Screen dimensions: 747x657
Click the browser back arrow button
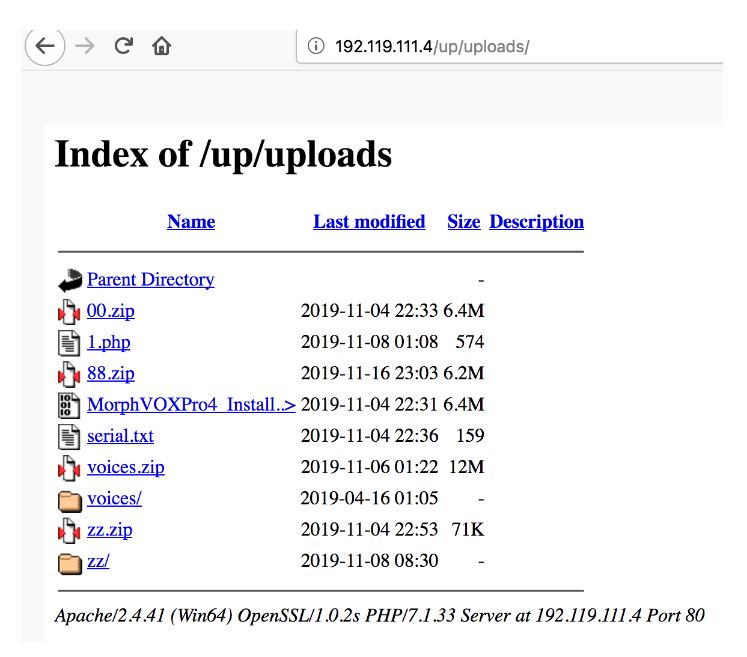(x=45, y=46)
